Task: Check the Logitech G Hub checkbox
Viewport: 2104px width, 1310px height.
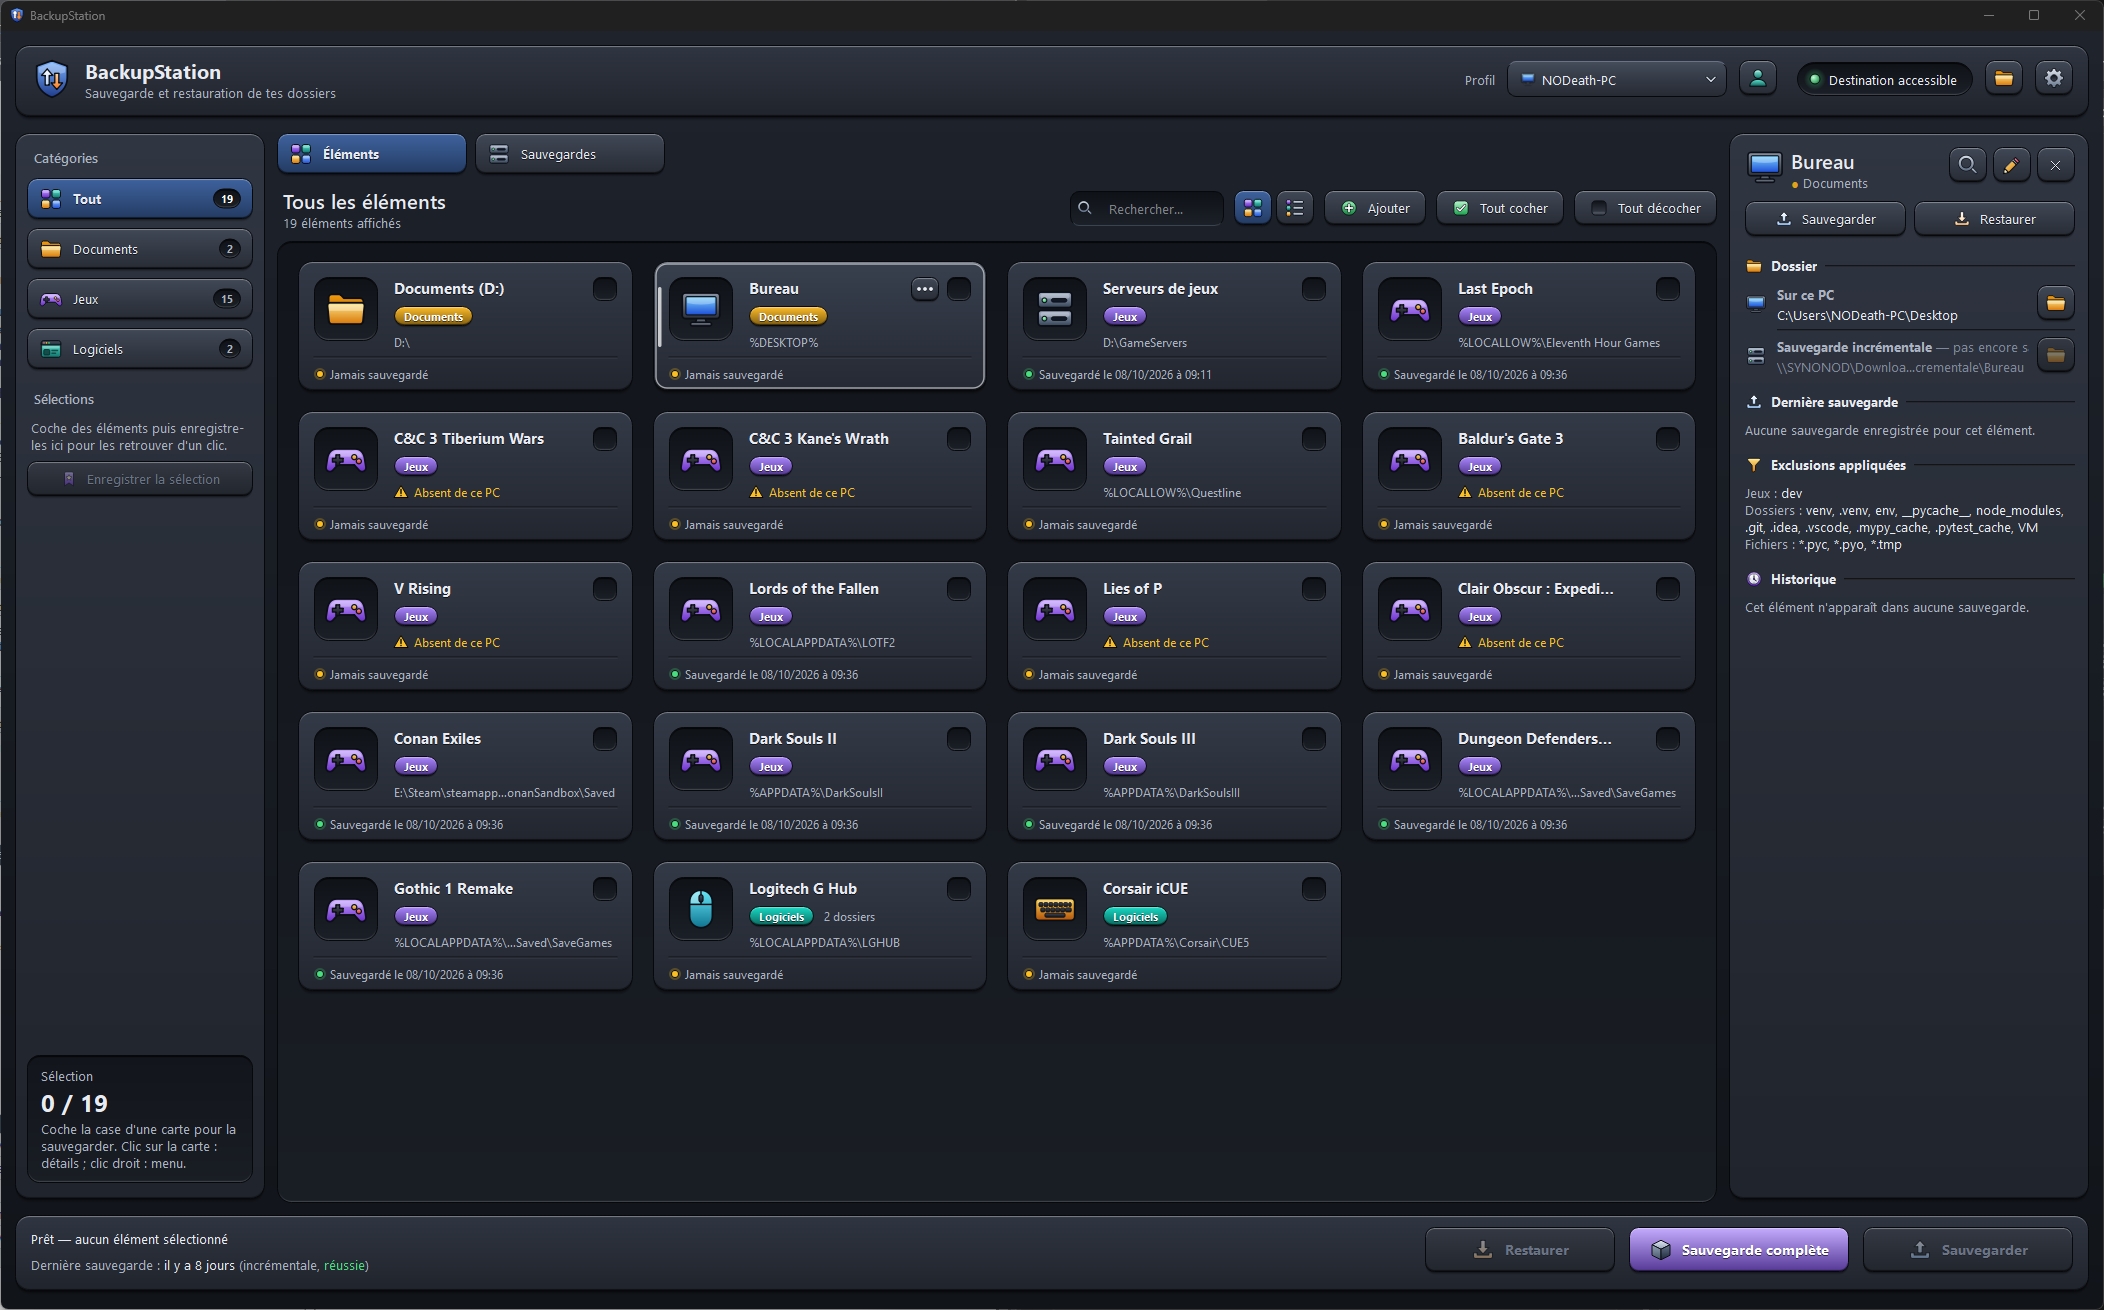Action: 958,889
